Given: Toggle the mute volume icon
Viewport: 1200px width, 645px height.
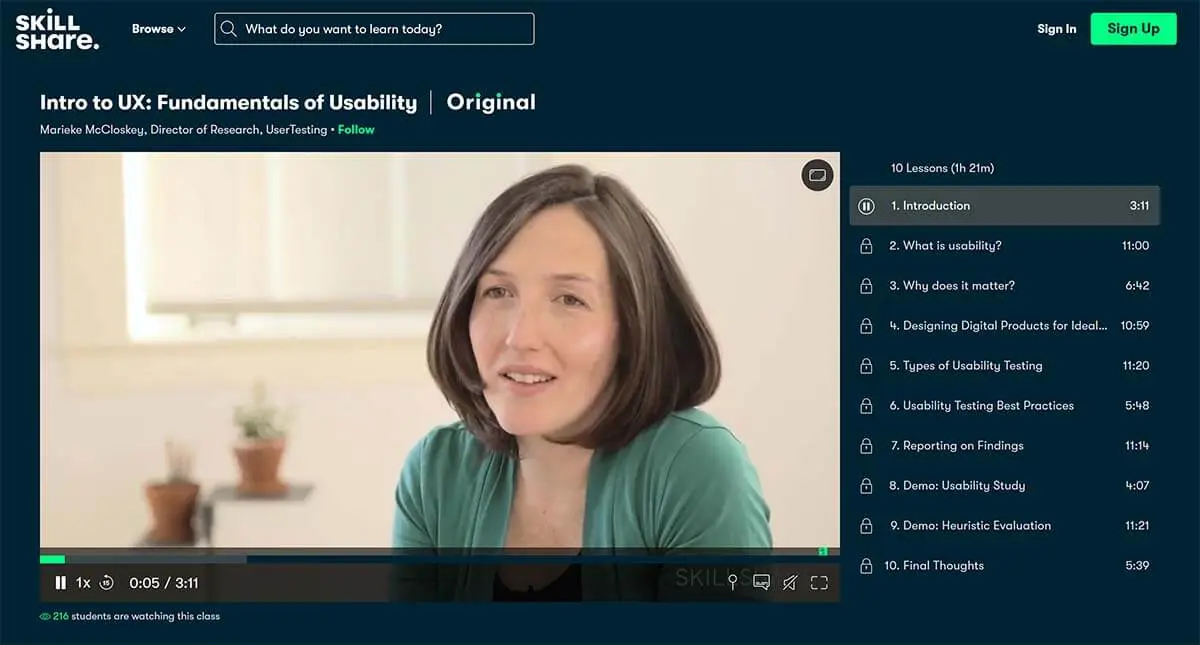Looking at the screenshot, I should coord(790,583).
